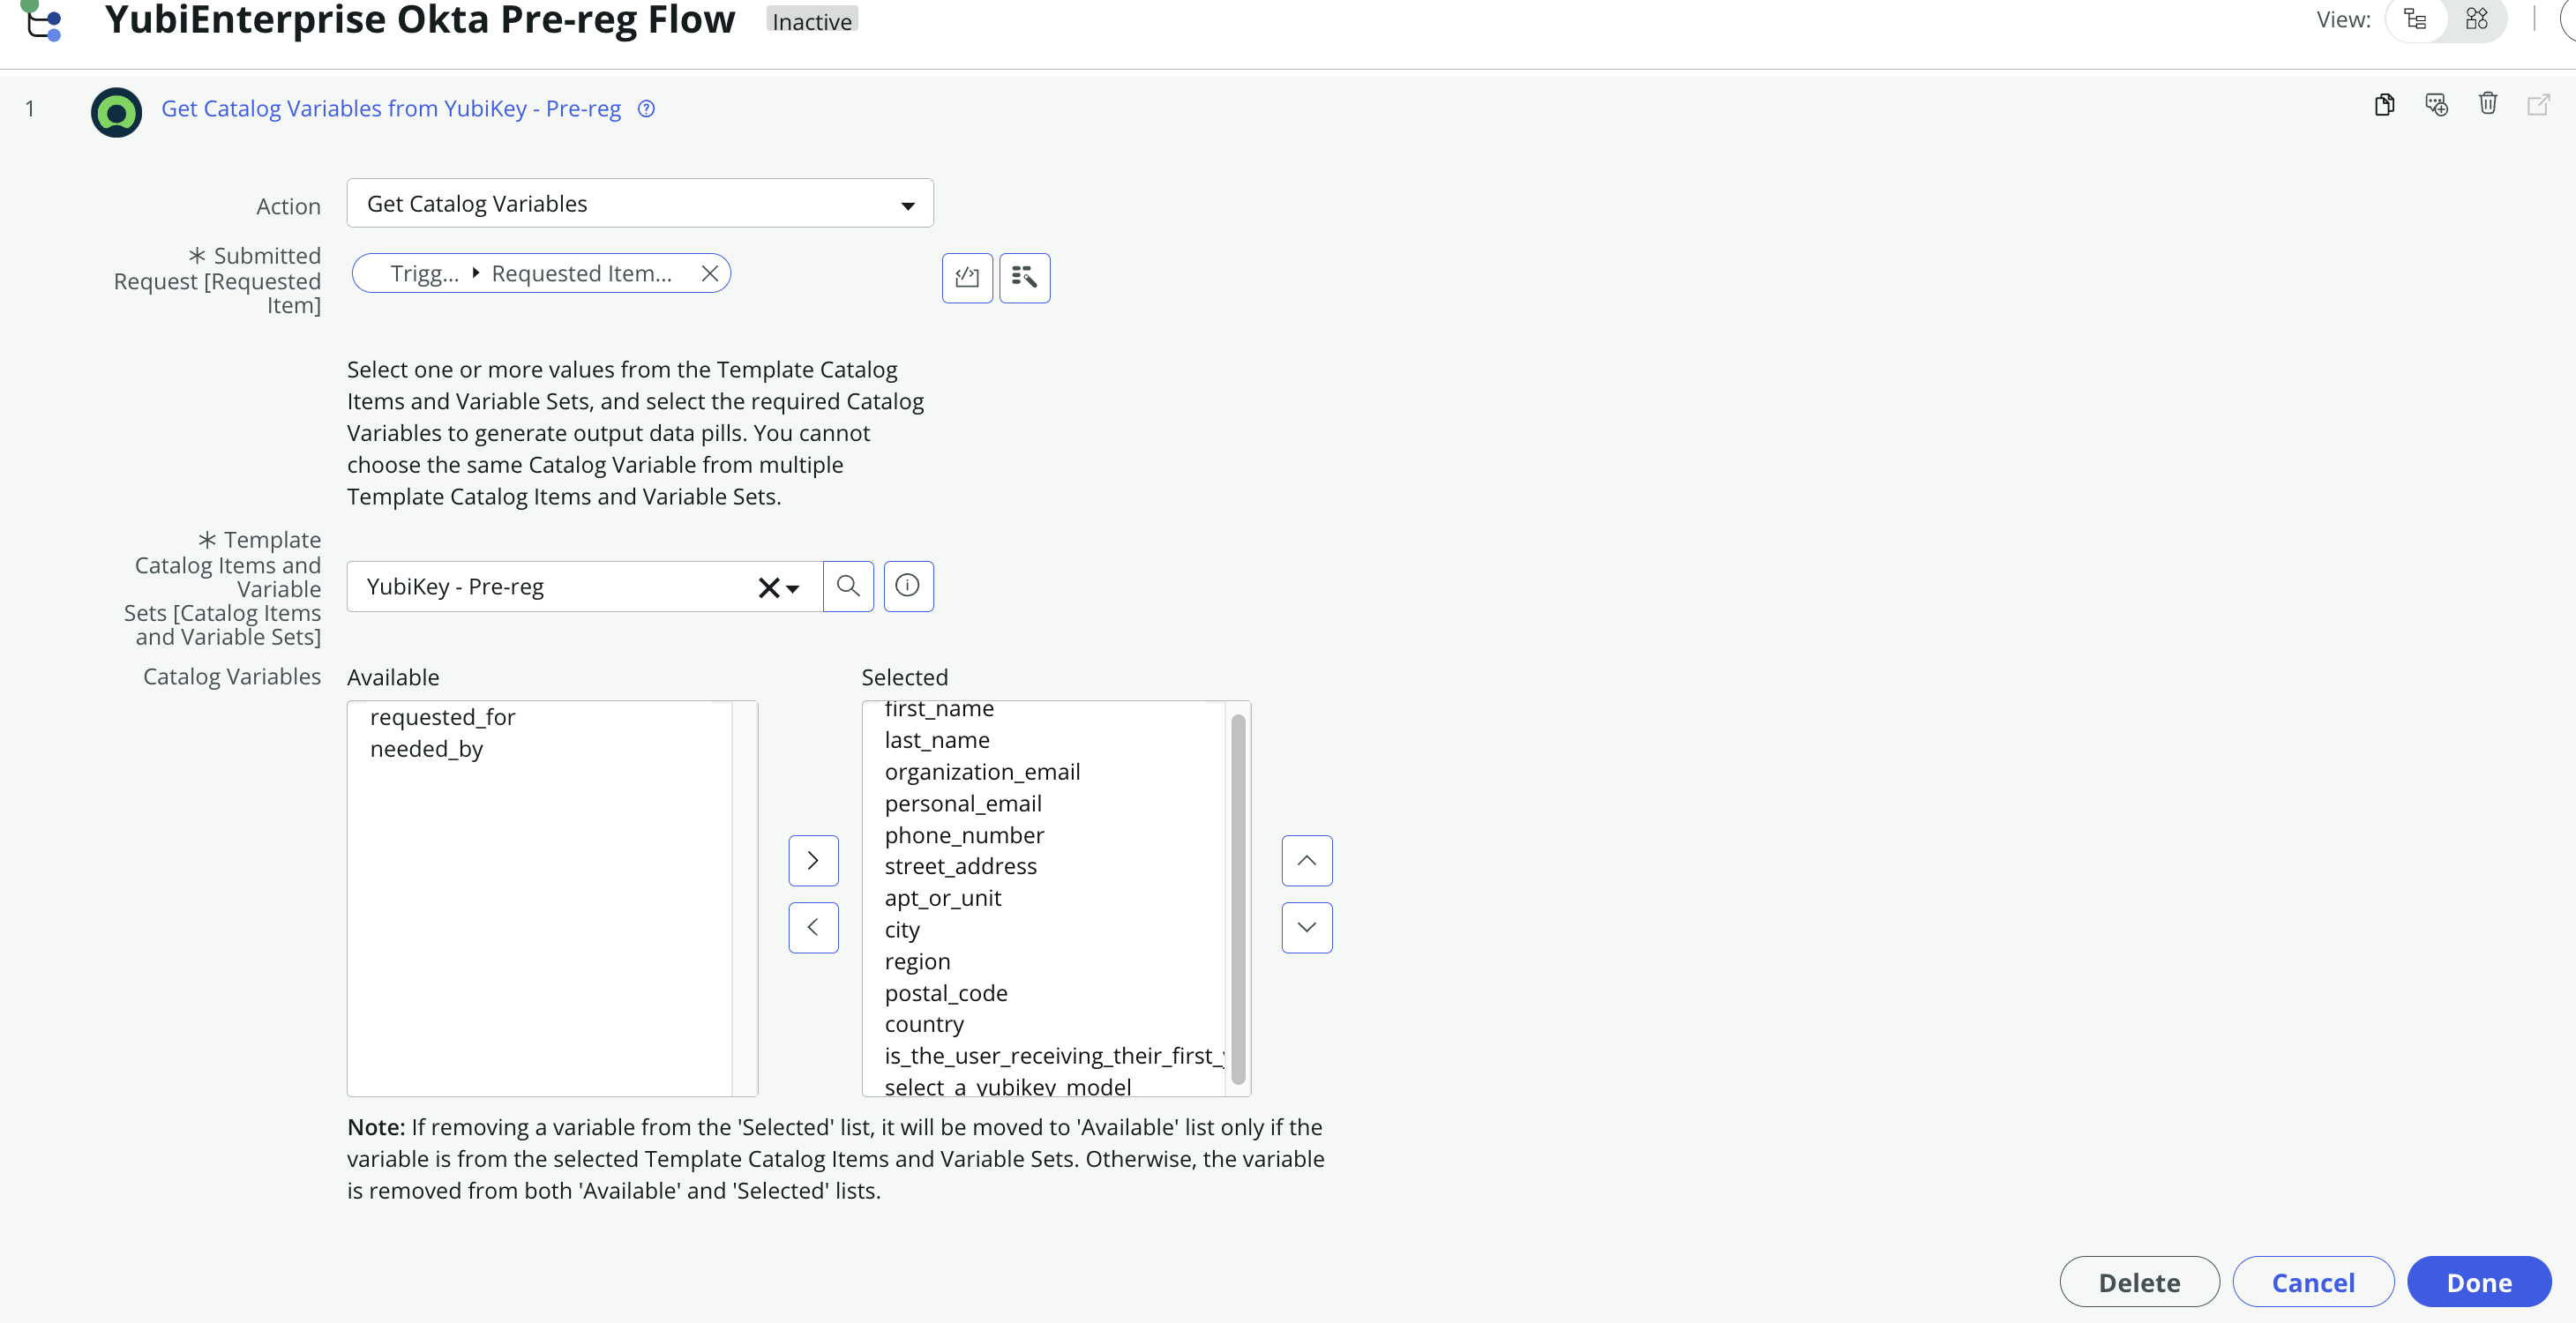Select personal_email in Selected list

963,804
